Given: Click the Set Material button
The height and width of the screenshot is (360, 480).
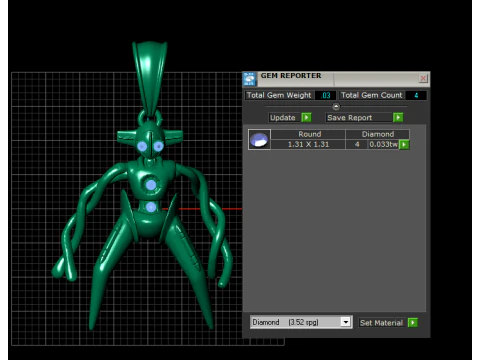Looking at the screenshot, I should click(382, 323).
